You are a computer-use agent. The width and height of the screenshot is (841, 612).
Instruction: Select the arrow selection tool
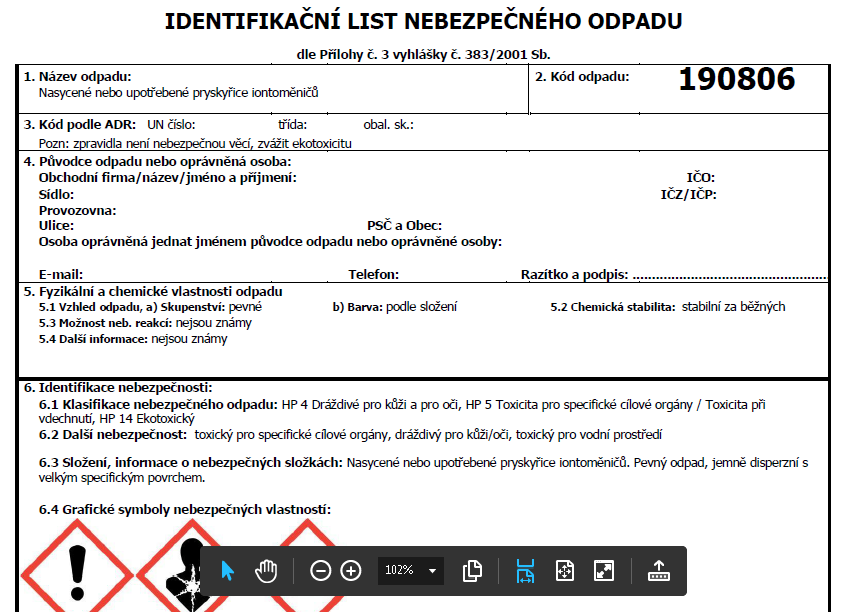coord(227,571)
